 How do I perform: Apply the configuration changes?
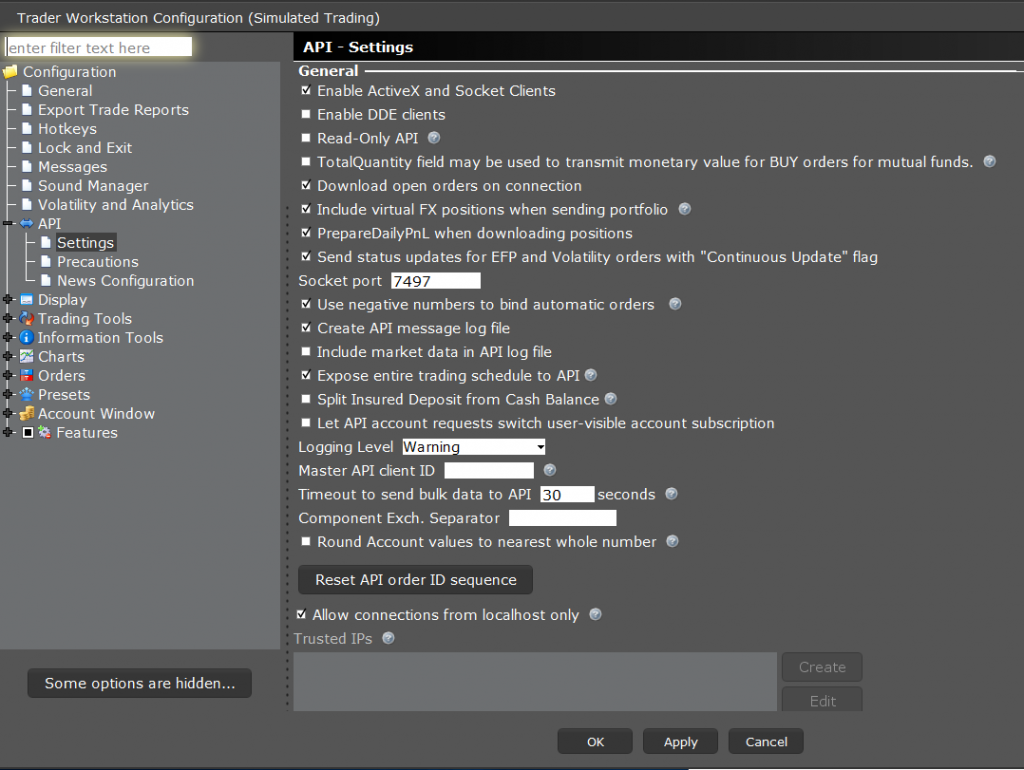[680, 741]
